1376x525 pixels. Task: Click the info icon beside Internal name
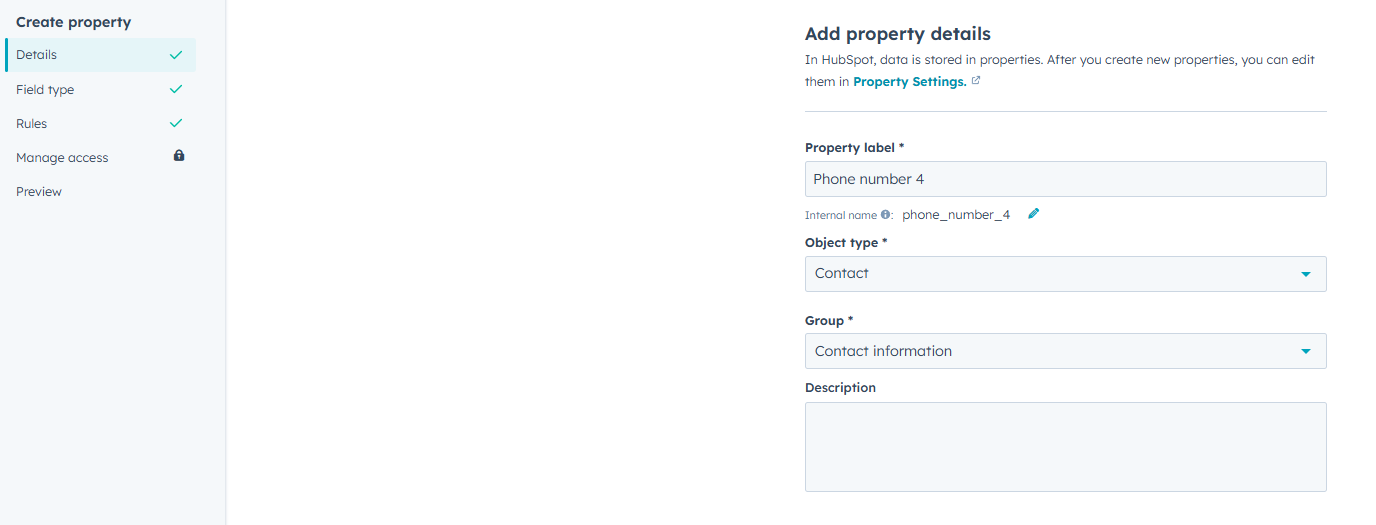click(x=886, y=214)
